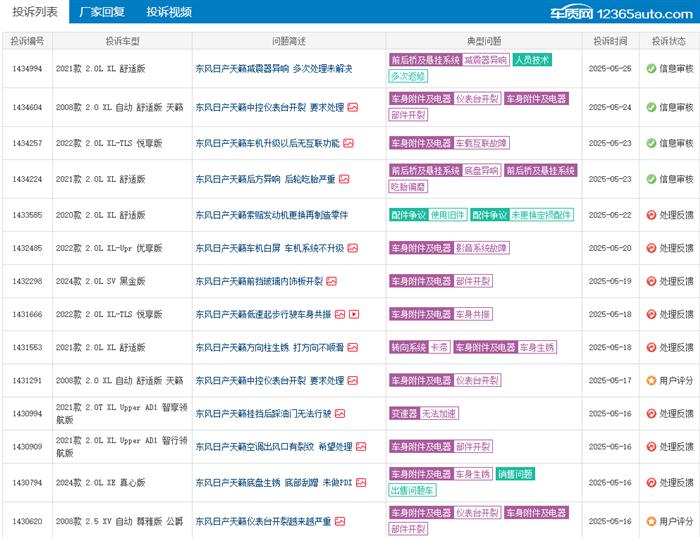The width and height of the screenshot is (700, 538).
Task: Click image icon beside 前挡玻璃内饰板开裂
Action: pyautogui.click(x=331, y=281)
